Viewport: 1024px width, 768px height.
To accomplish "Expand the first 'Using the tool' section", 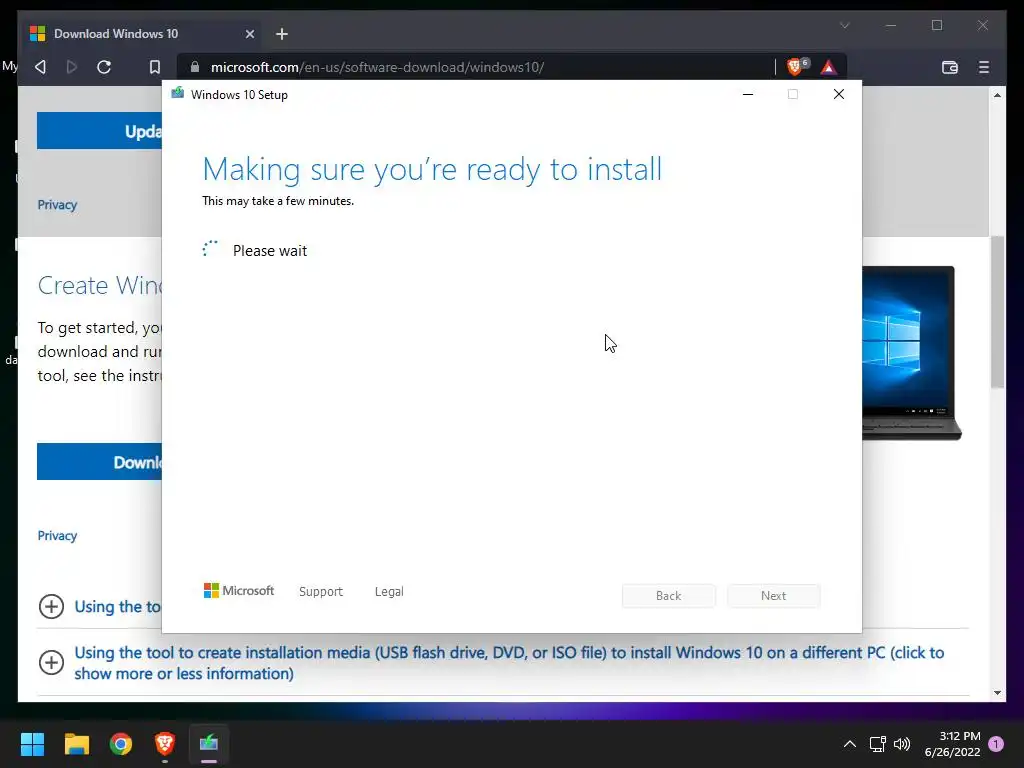I will point(51,606).
